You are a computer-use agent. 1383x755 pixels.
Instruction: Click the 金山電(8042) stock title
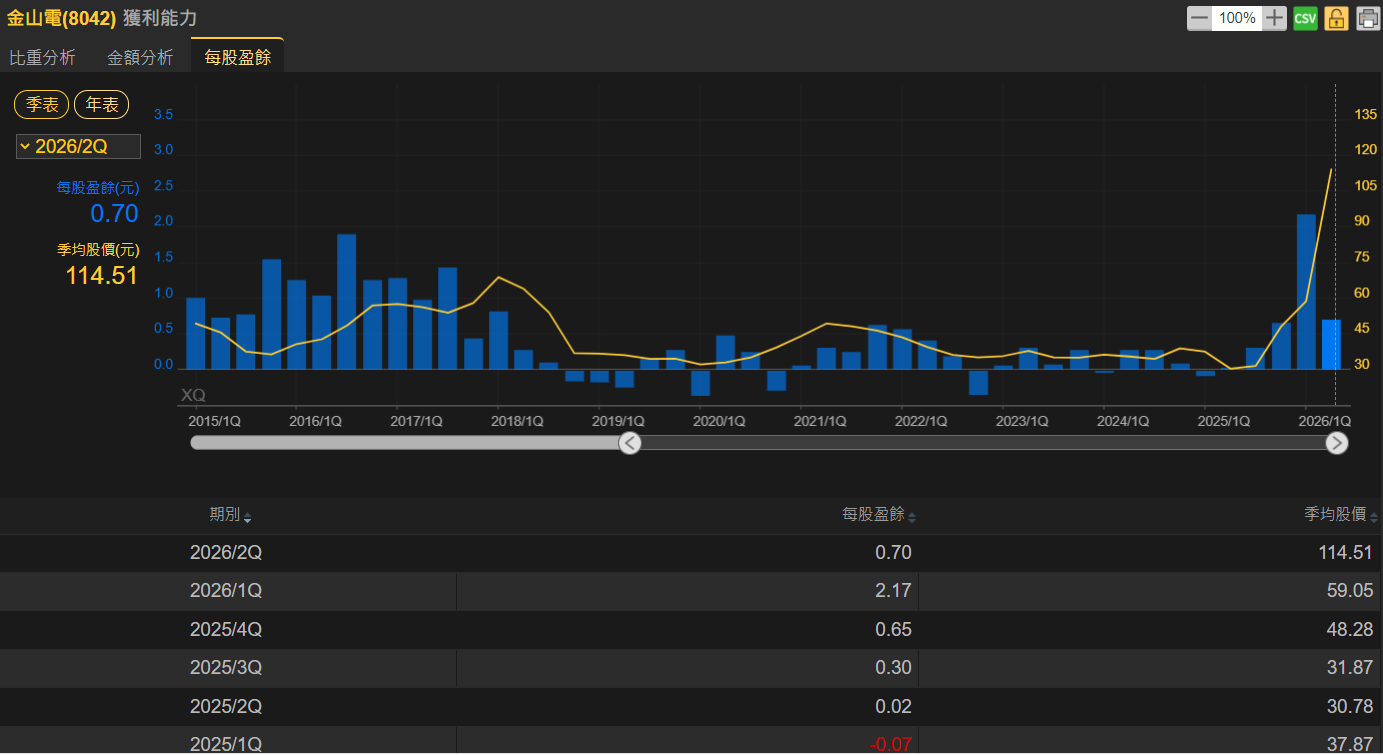click(x=61, y=18)
